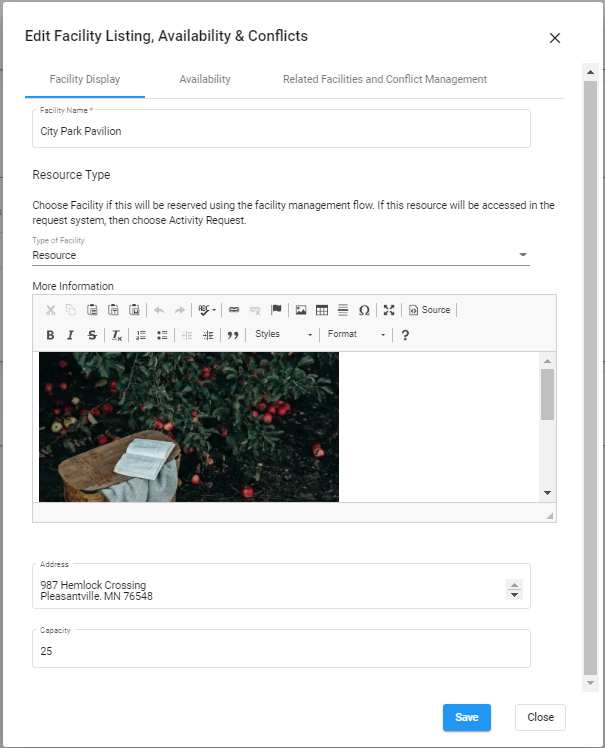Expand the Styles dropdown
The image size is (605, 748).
coord(283,335)
